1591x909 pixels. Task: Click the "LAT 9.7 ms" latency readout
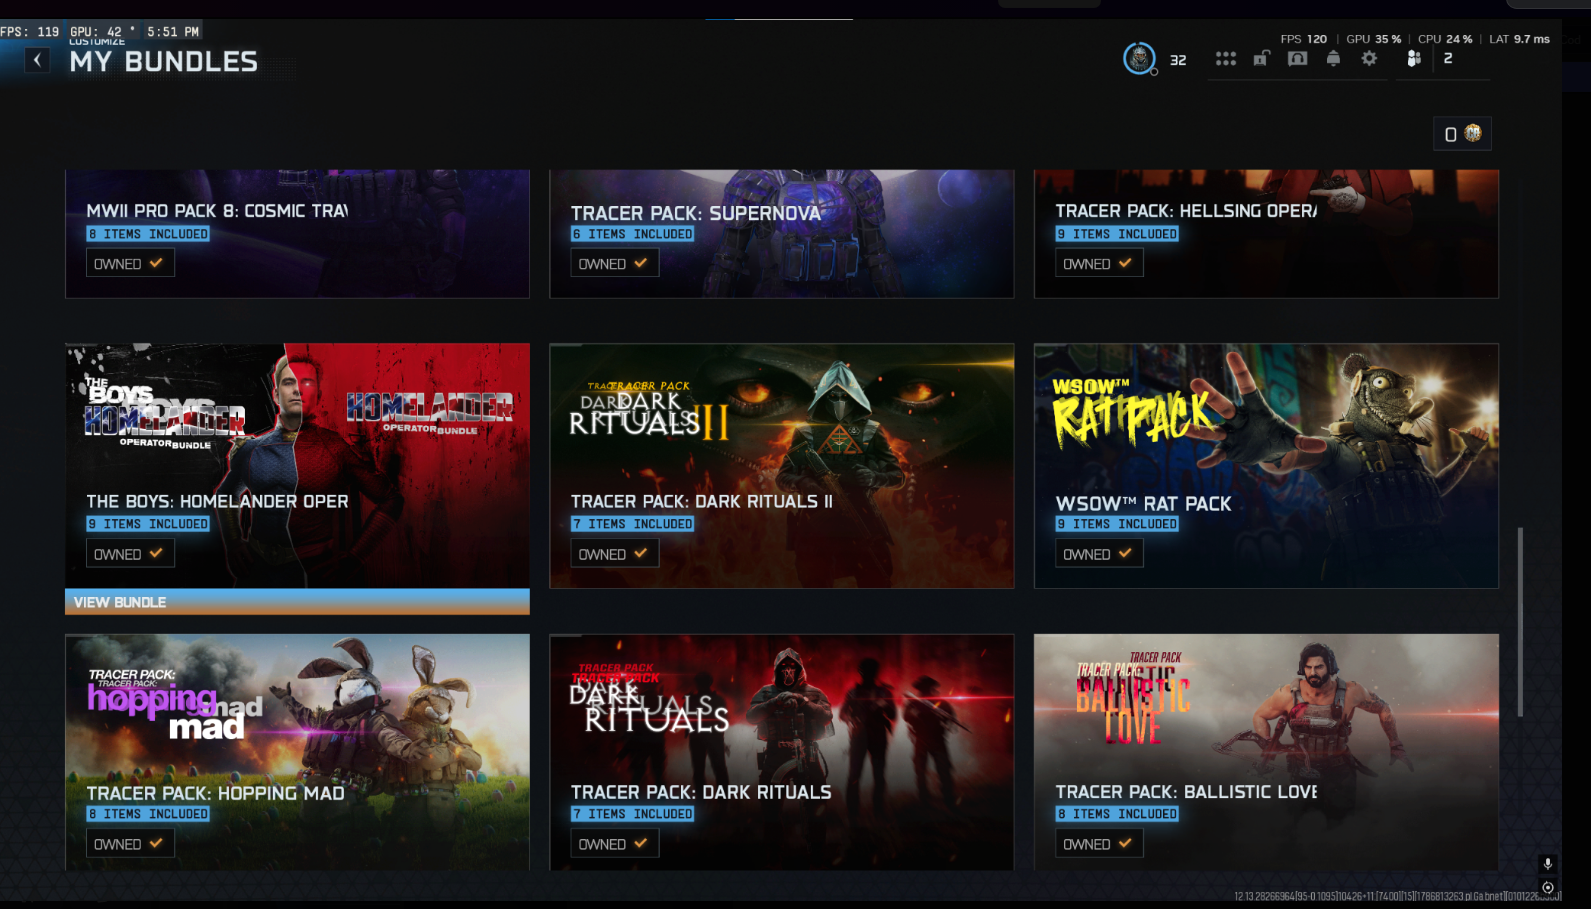pyautogui.click(x=1519, y=39)
